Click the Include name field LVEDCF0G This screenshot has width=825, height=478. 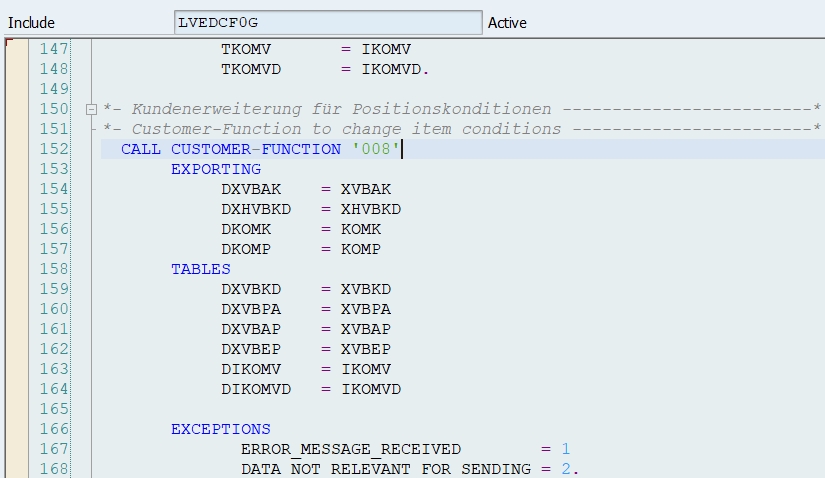point(327,22)
